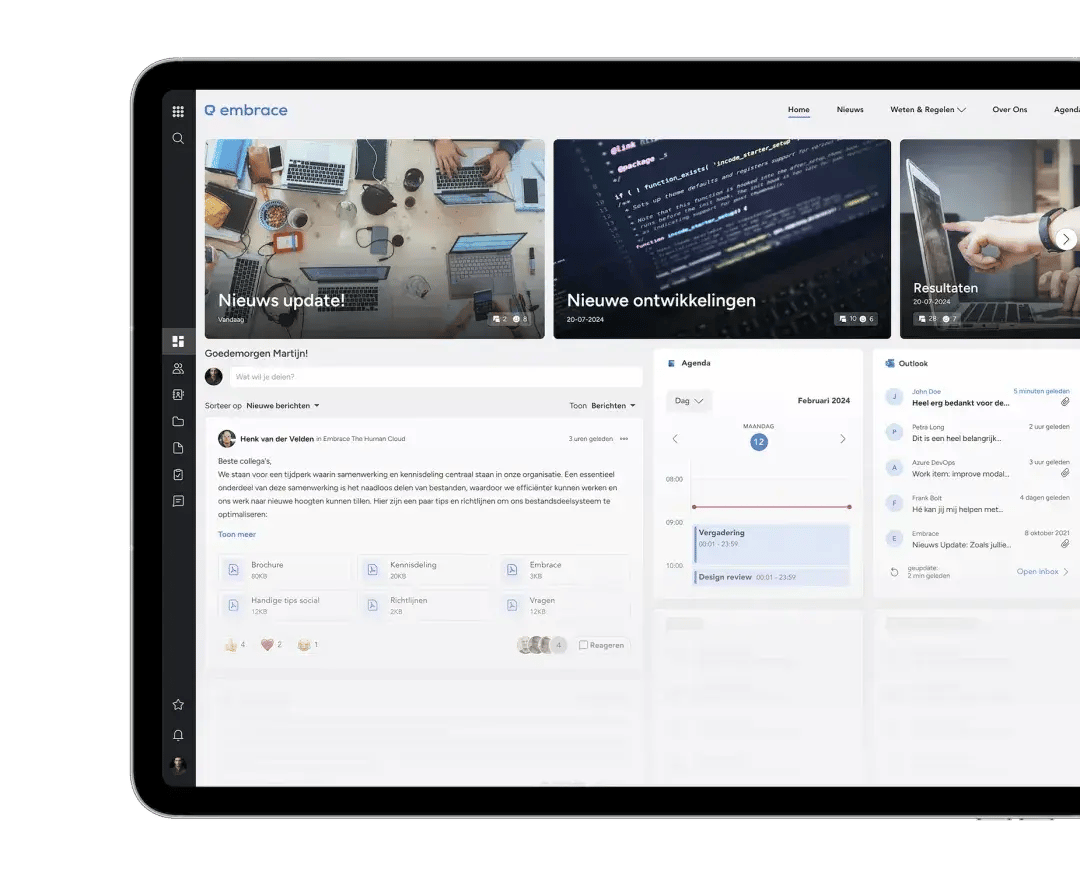Open the Dag view dropdown in Agenda
The height and width of the screenshot is (875, 1080).
click(689, 401)
